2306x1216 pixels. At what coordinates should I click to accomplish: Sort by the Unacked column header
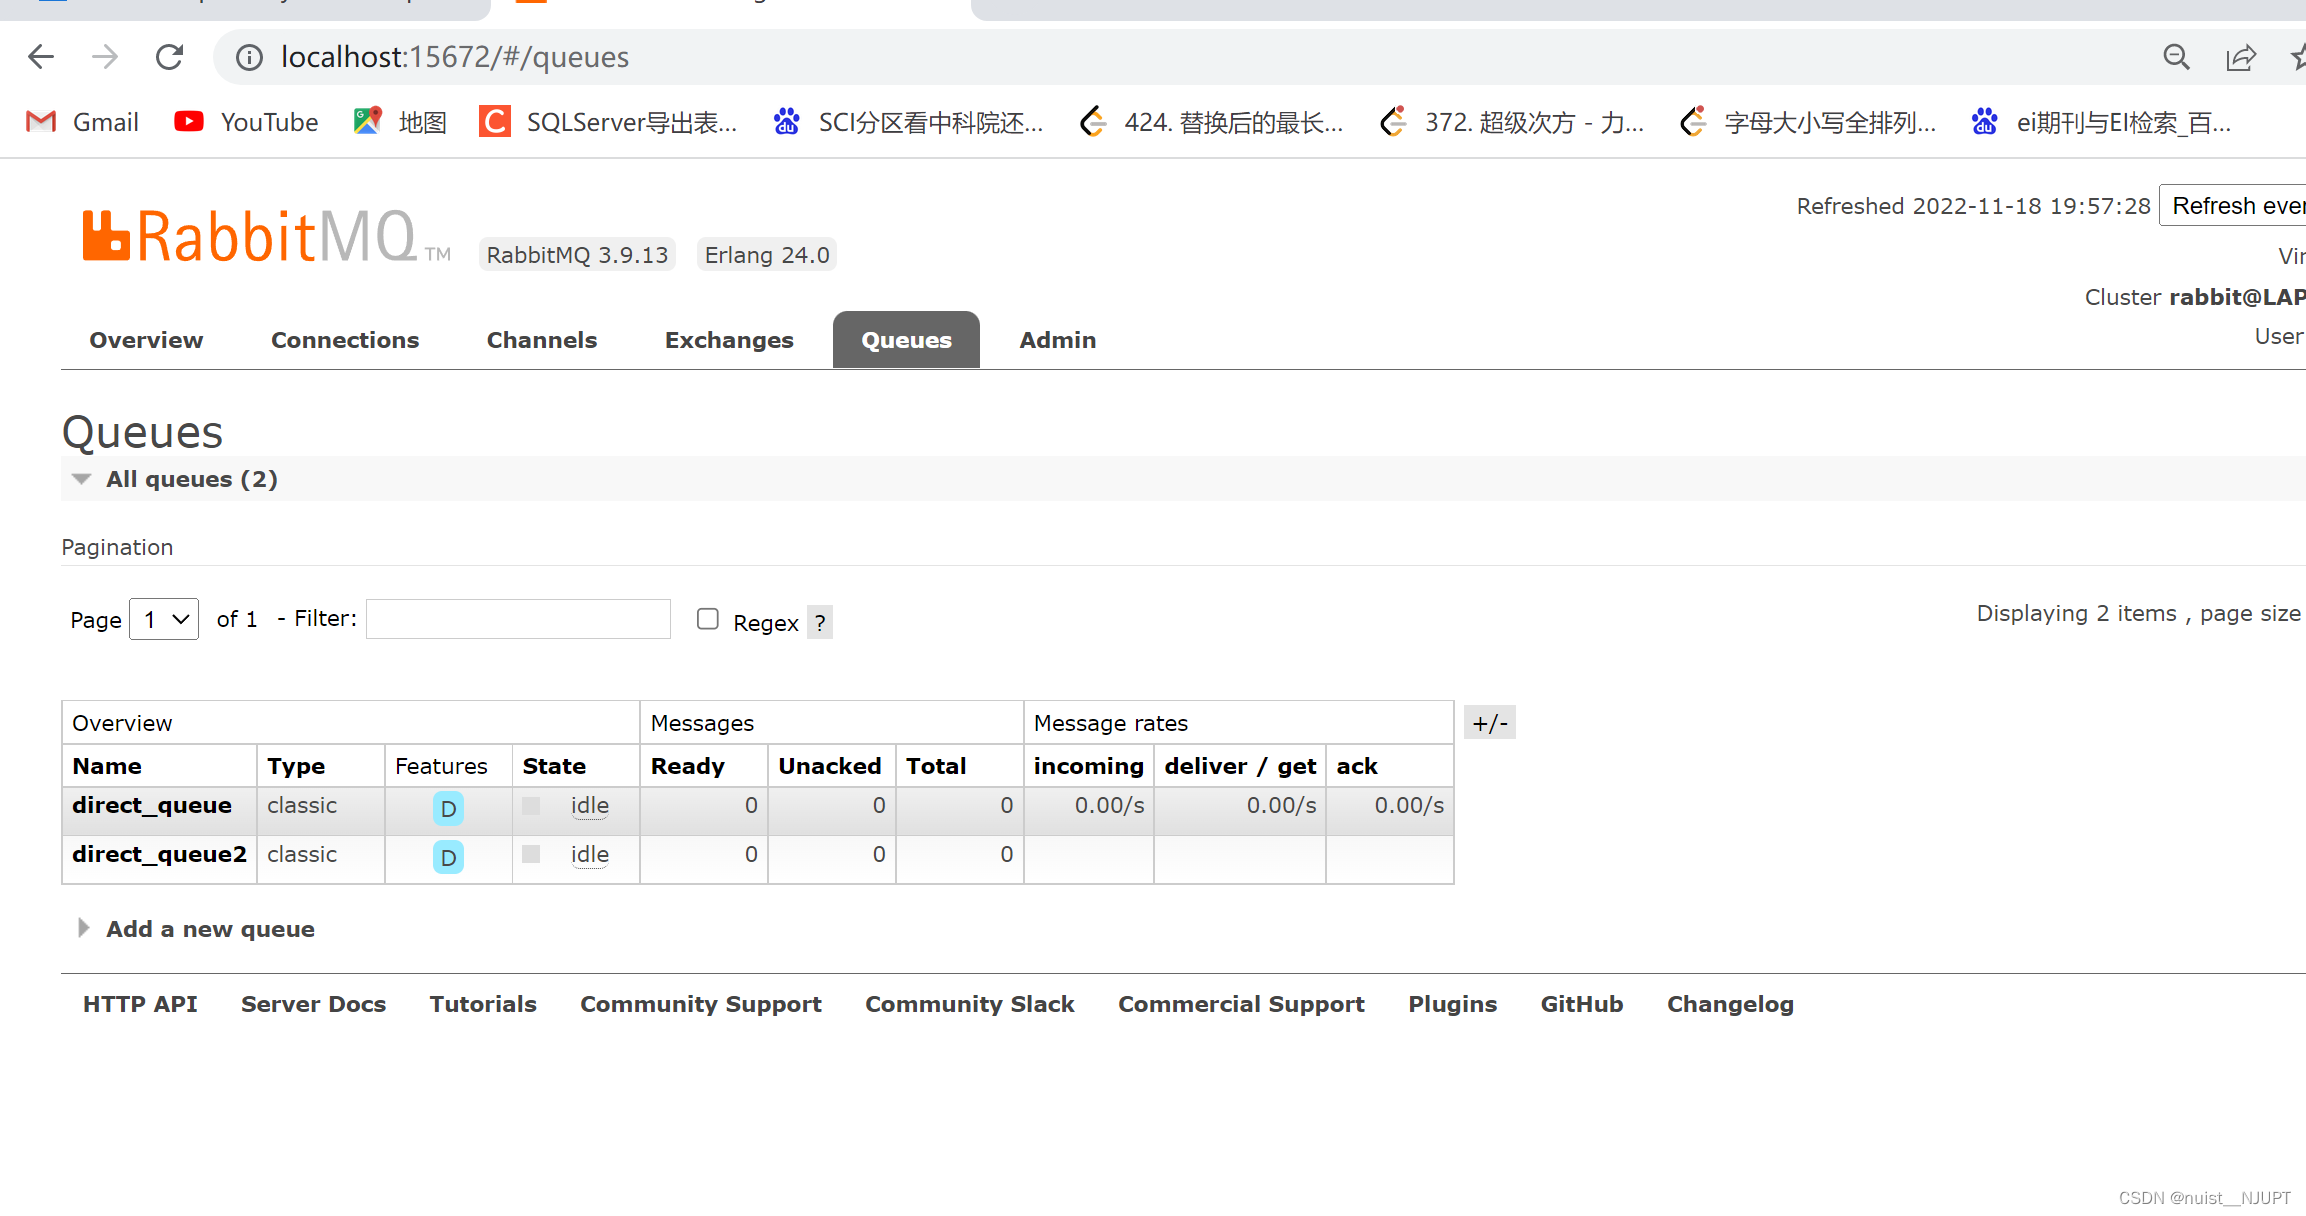830,766
